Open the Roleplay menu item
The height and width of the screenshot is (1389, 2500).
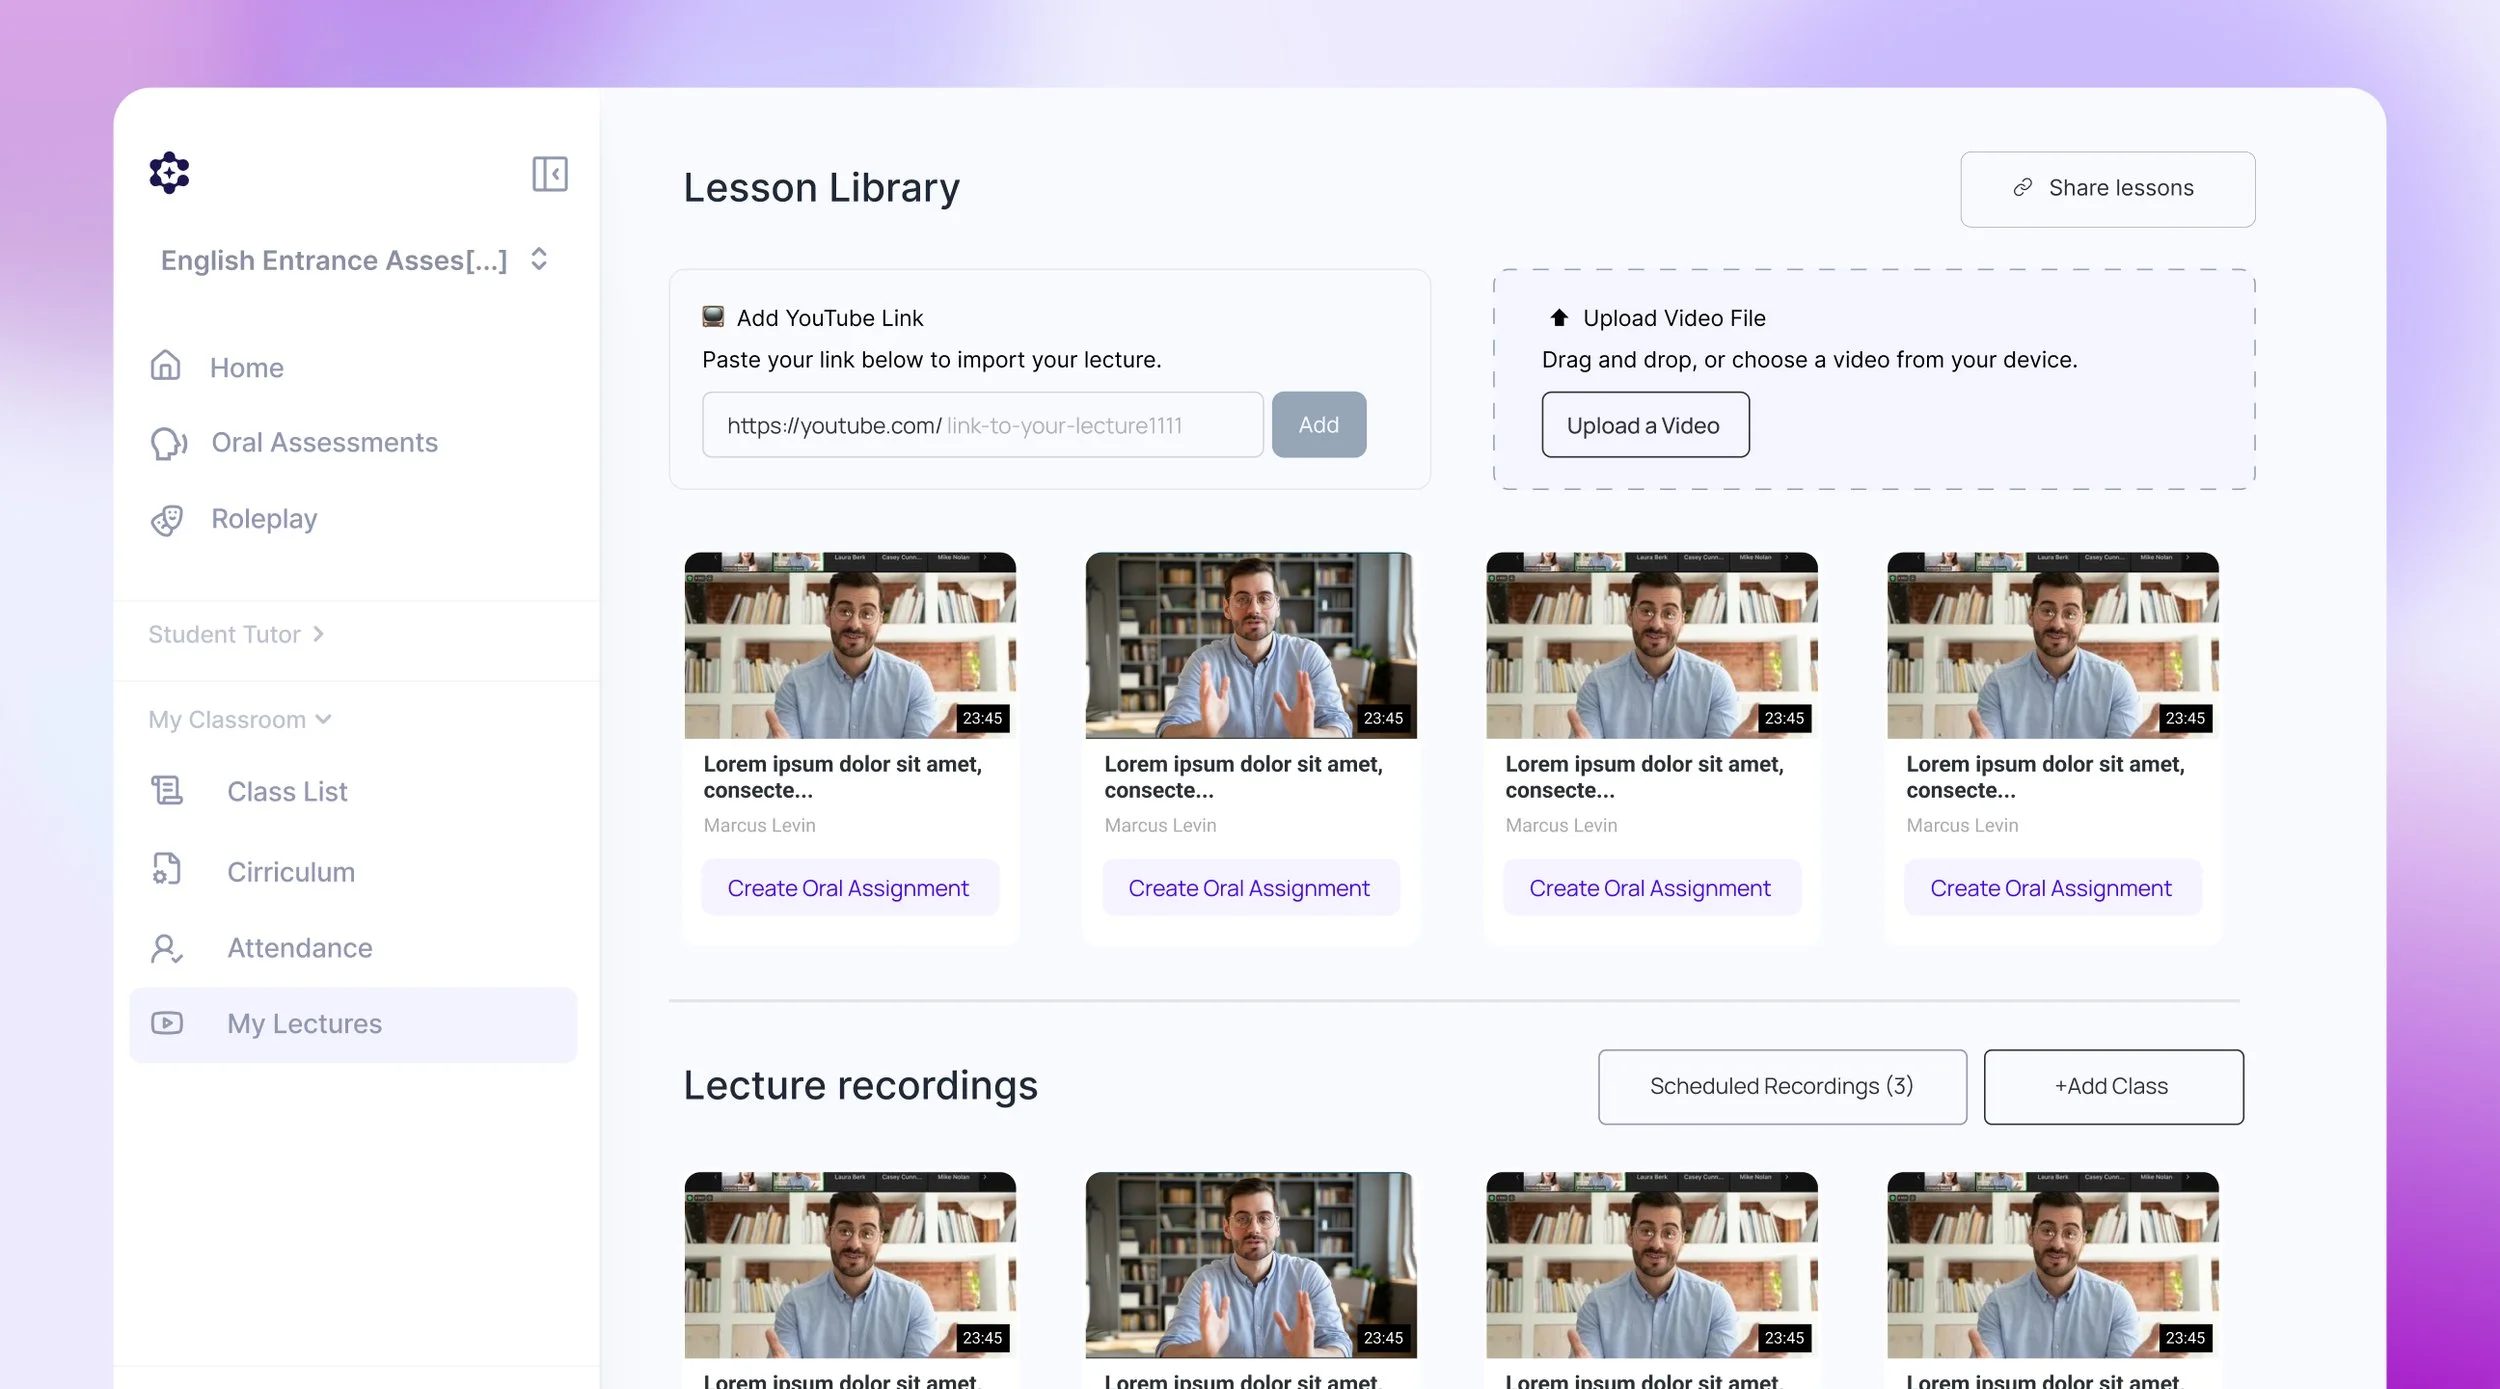[264, 519]
